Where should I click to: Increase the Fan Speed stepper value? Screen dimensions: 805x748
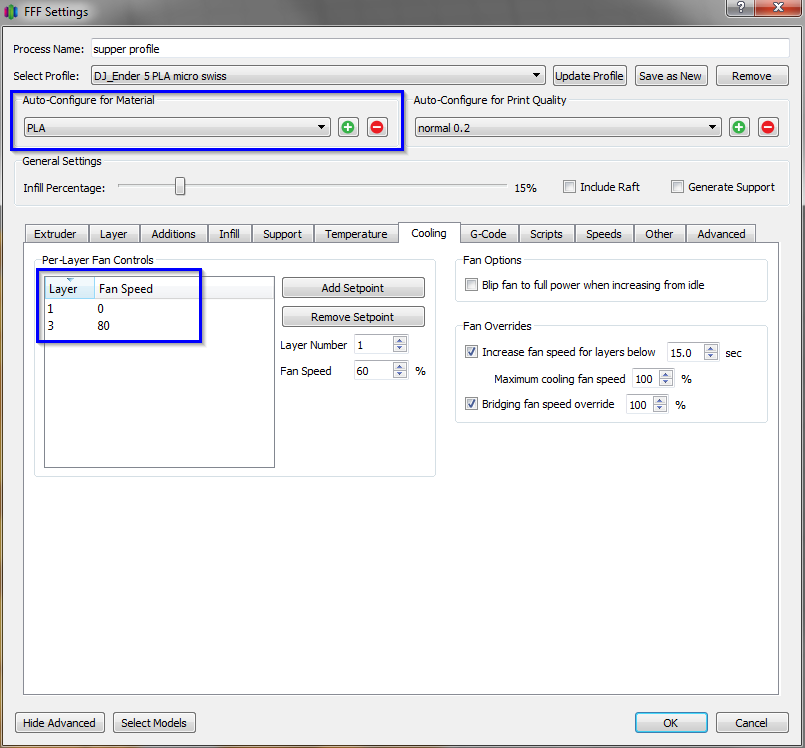tap(399, 366)
